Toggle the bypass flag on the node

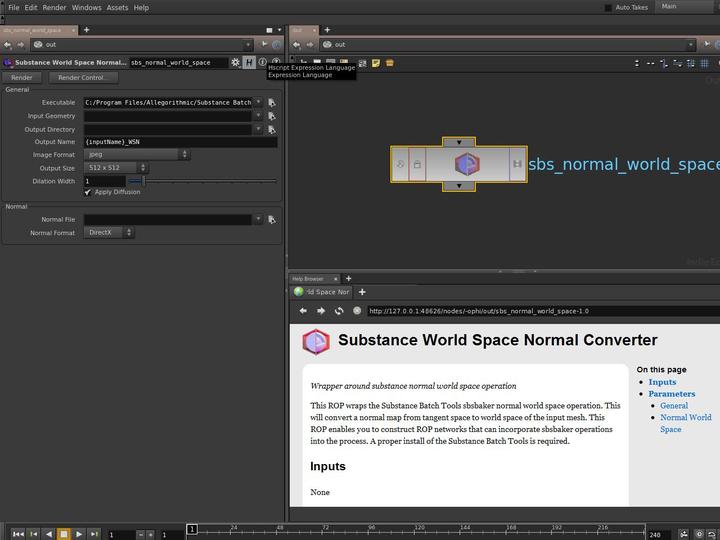[400, 164]
